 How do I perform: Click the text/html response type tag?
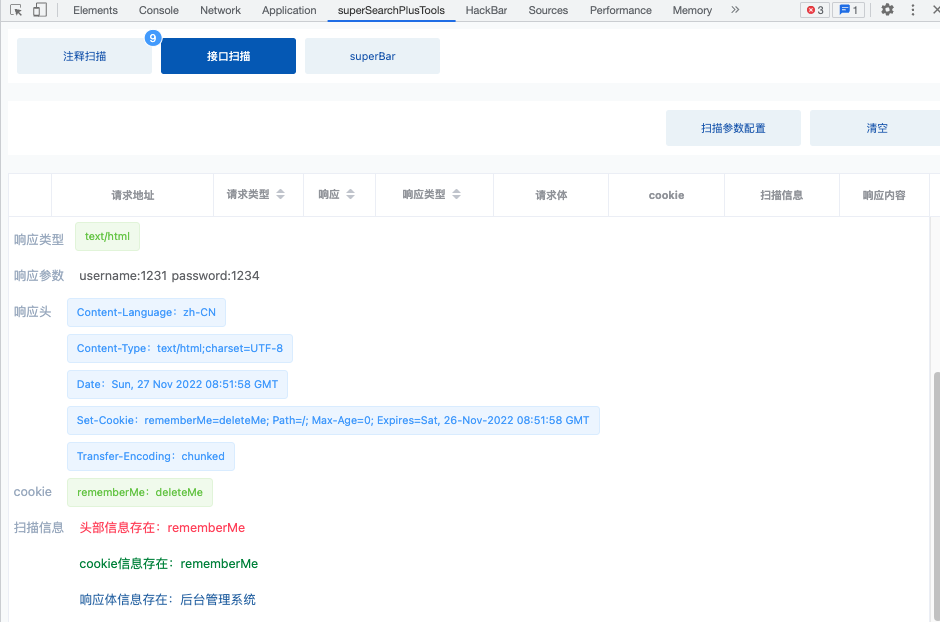pyautogui.click(x=107, y=237)
